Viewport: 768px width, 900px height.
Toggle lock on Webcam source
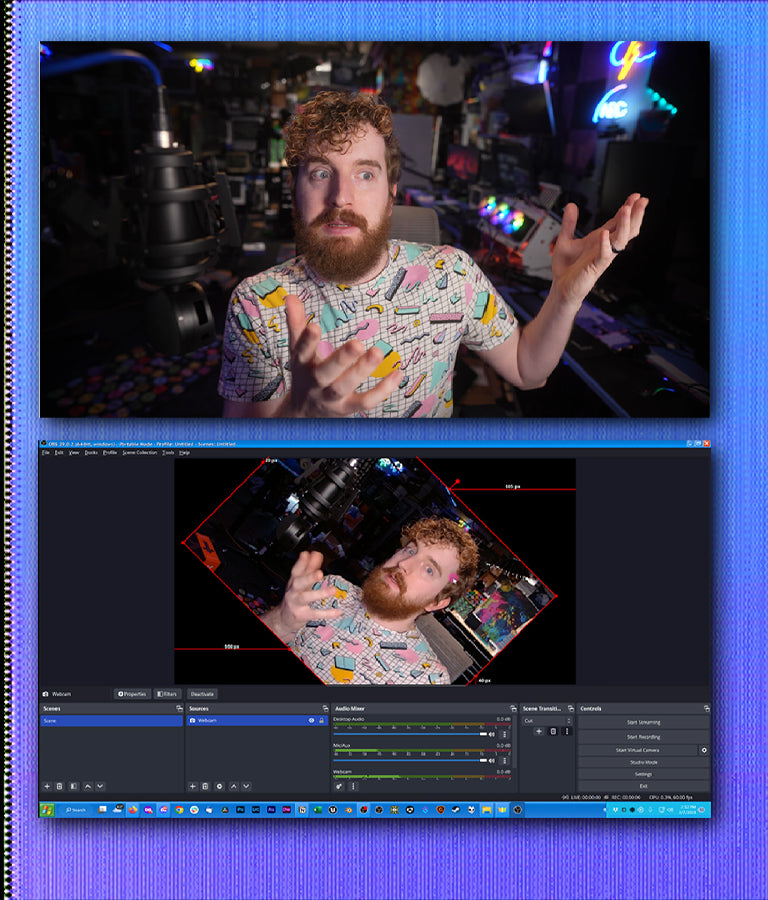(321, 720)
